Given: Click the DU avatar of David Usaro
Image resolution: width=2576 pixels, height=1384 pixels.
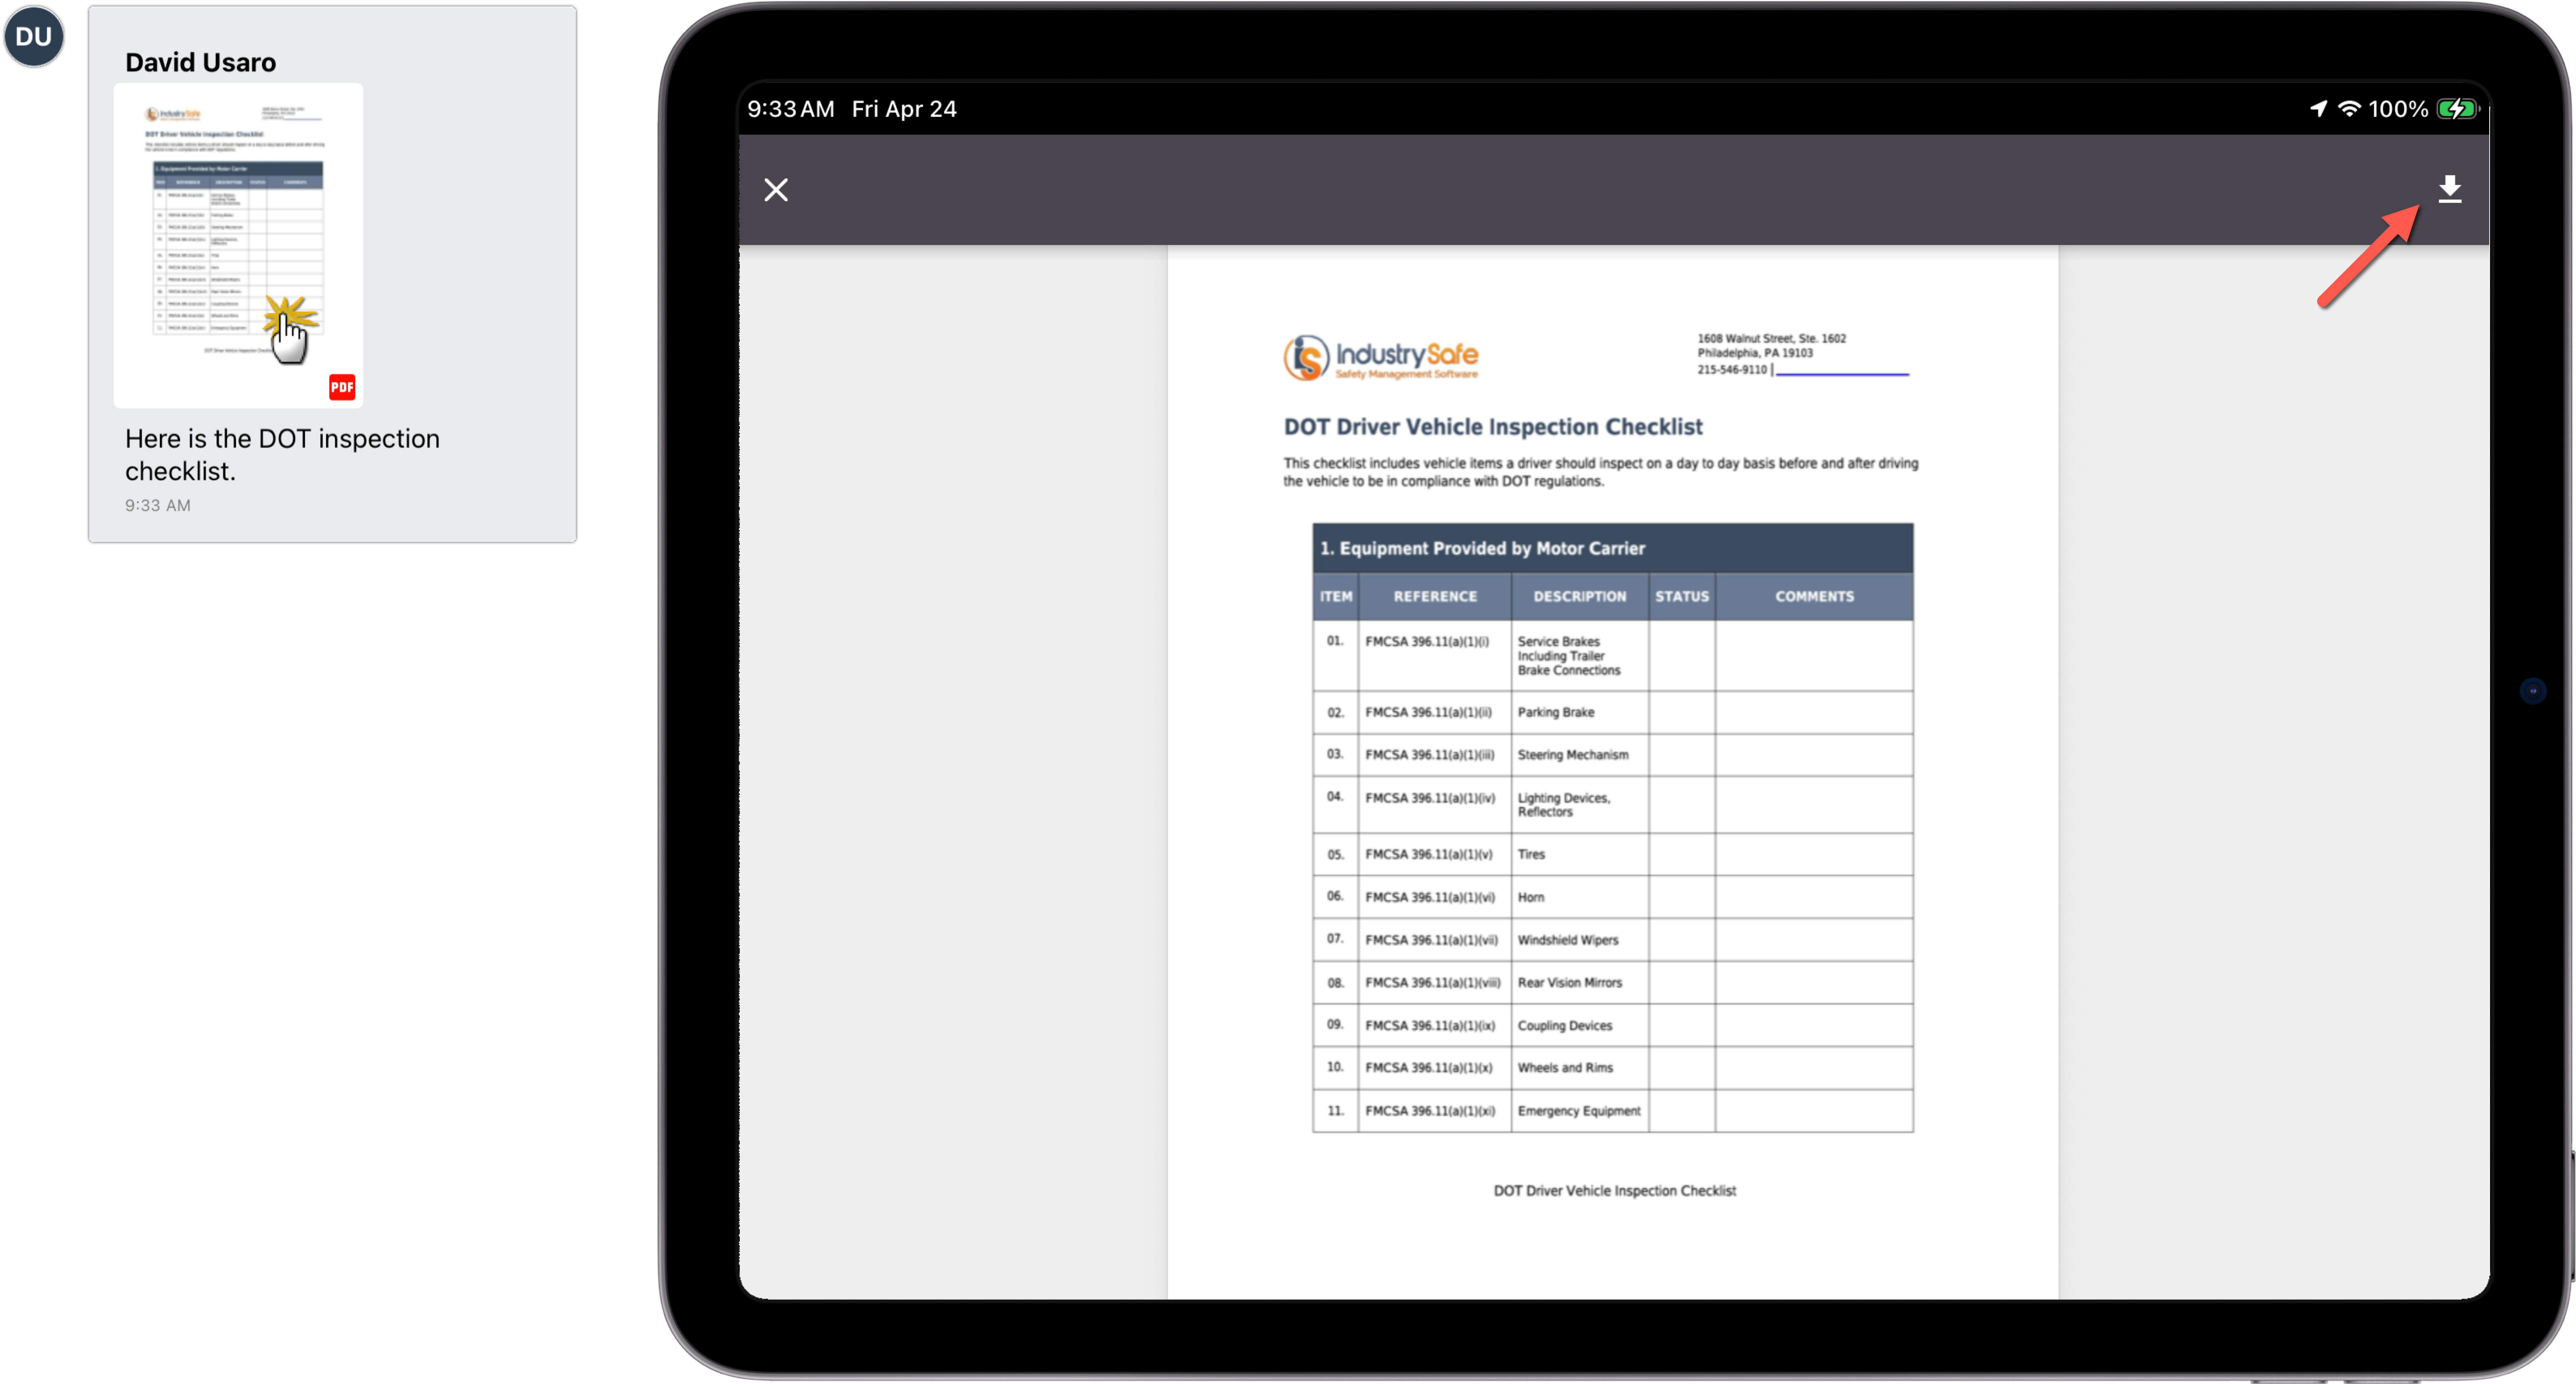Looking at the screenshot, I should [x=34, y=36].
